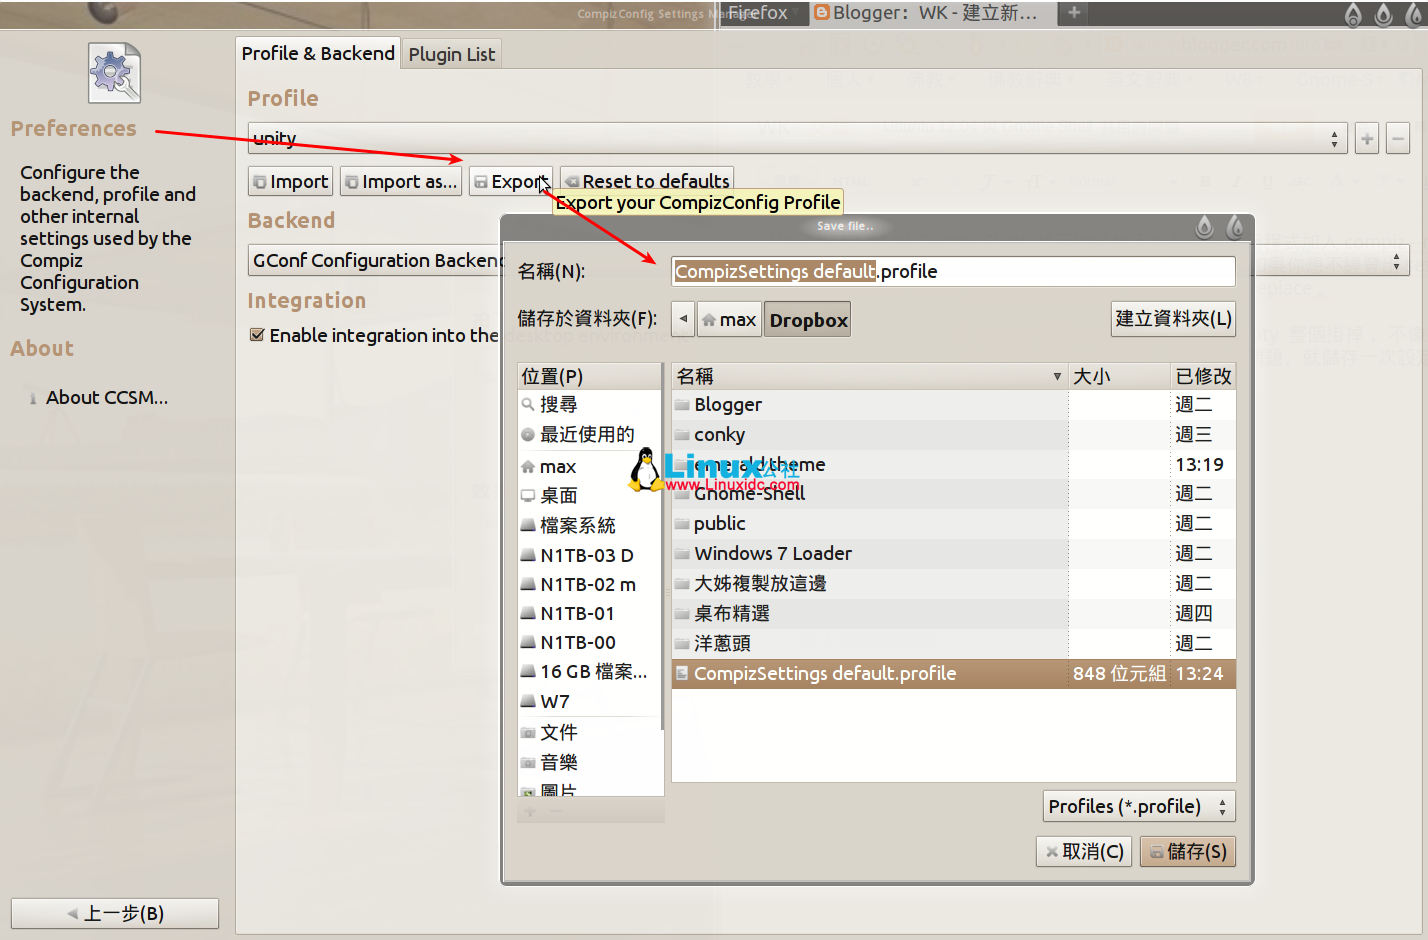Click 儲存(S) save button
1428x940 pixels.
pos(1188,851)
